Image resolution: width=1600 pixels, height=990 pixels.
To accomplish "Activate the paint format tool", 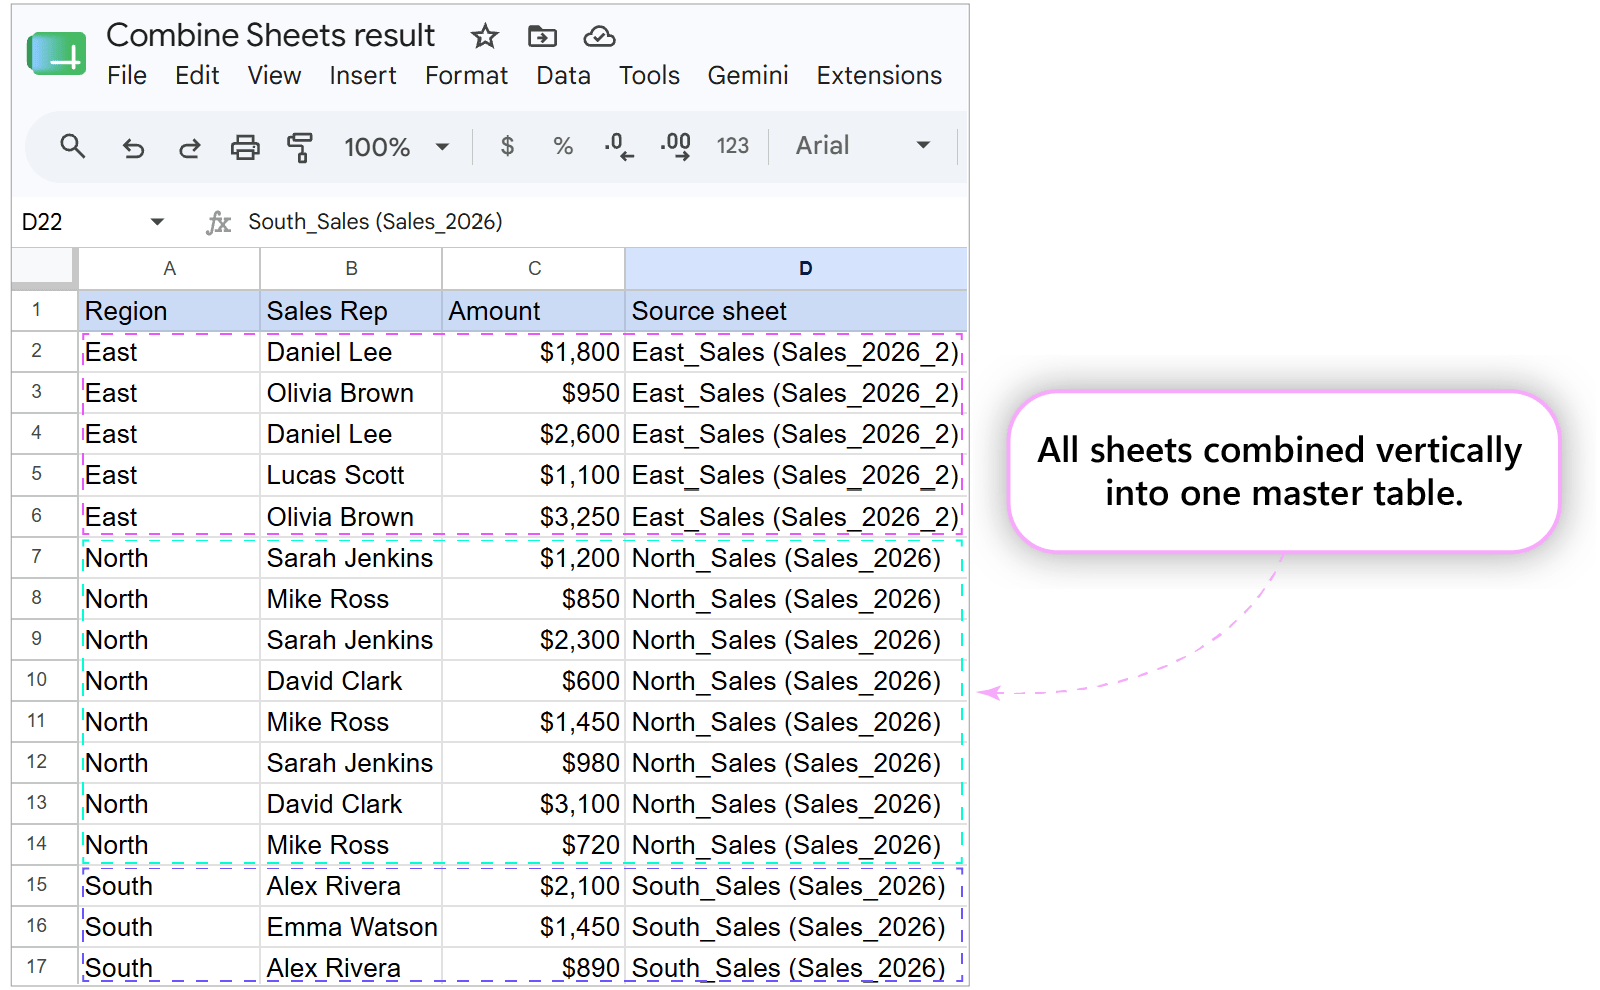I will click(300, 148).
